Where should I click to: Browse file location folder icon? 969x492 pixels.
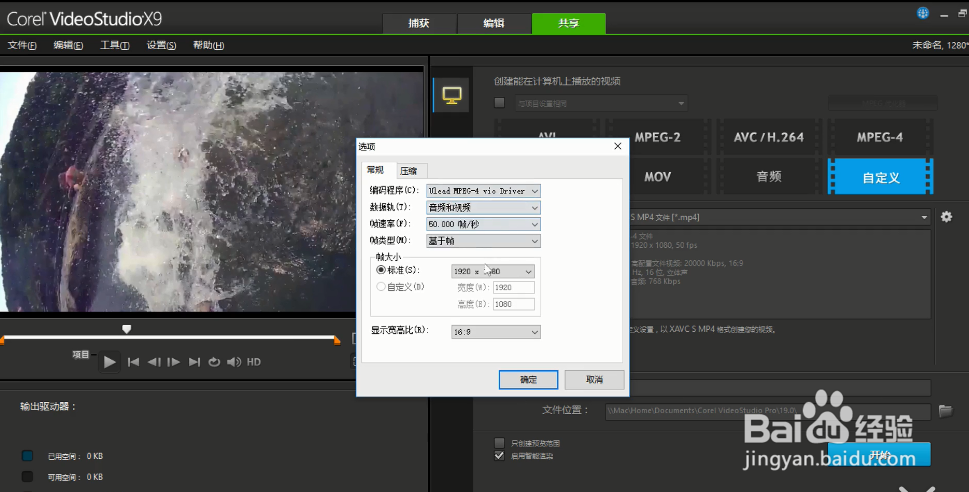(x=946, y=410)
